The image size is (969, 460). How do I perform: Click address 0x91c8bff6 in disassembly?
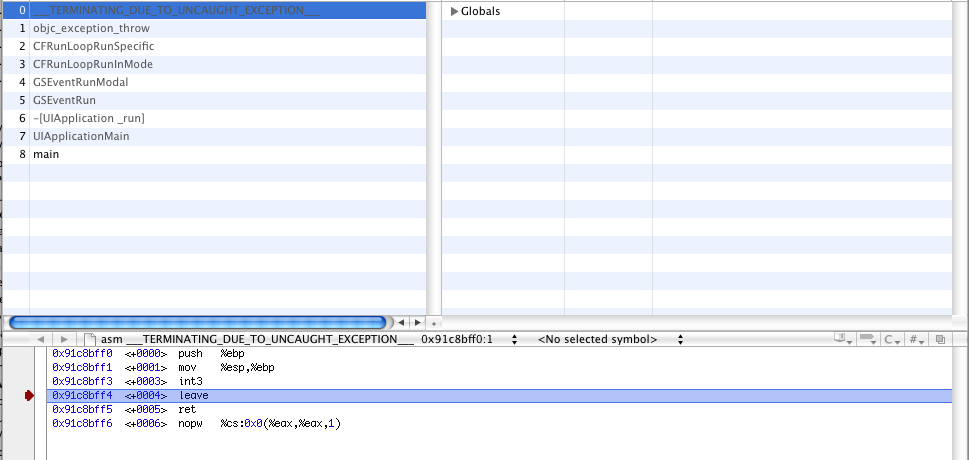(x=83, y=424)
